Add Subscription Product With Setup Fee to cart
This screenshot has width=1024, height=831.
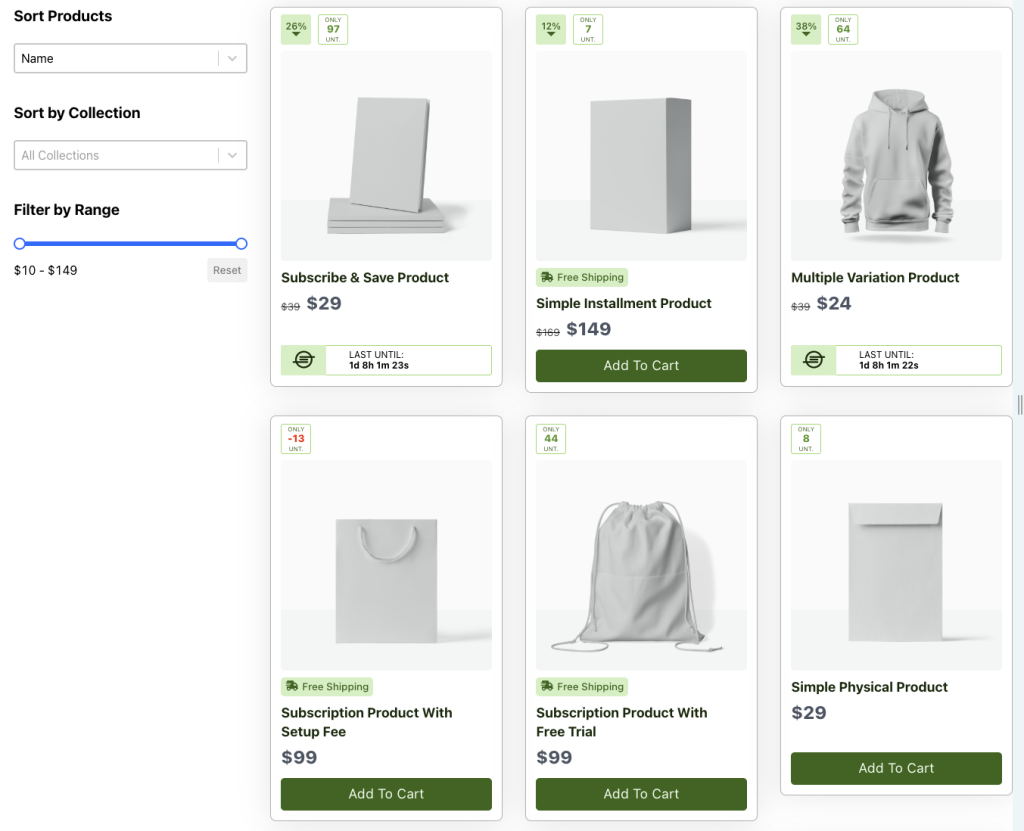(386, 794)
